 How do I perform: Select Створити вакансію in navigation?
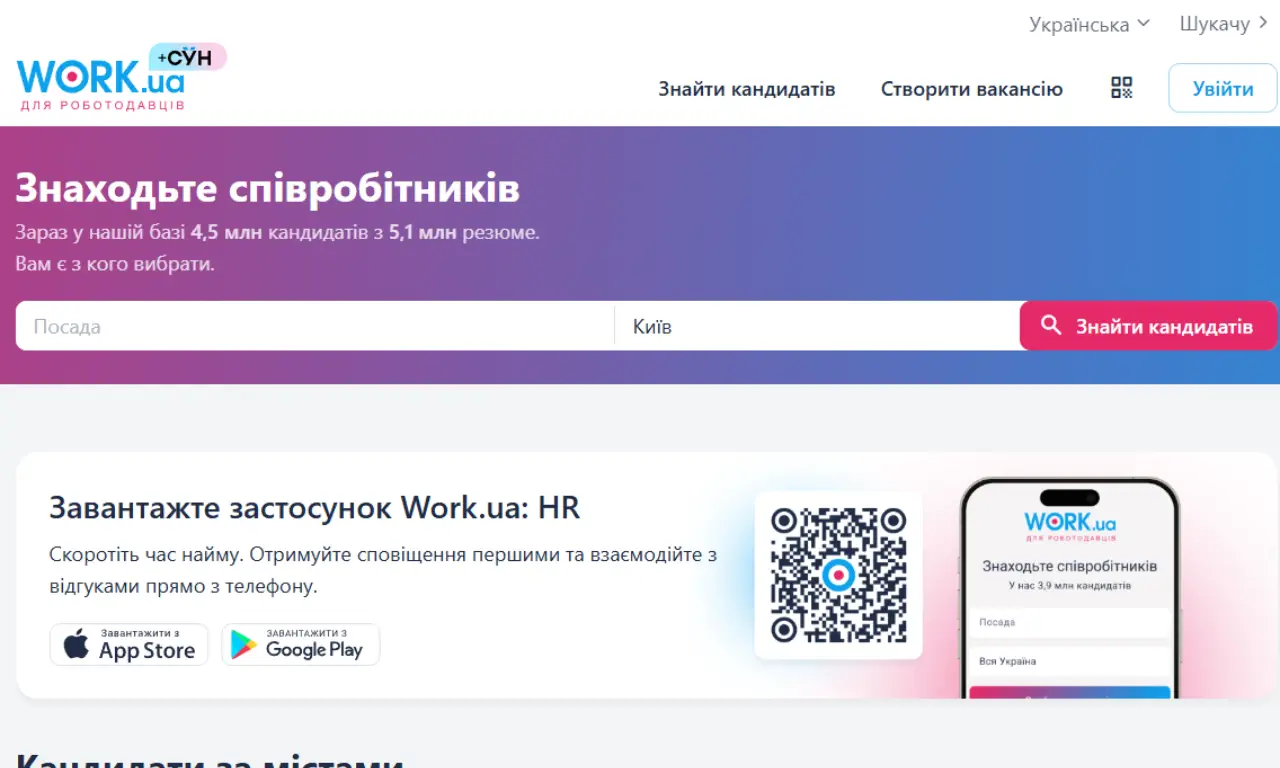(x=971, y=88)
